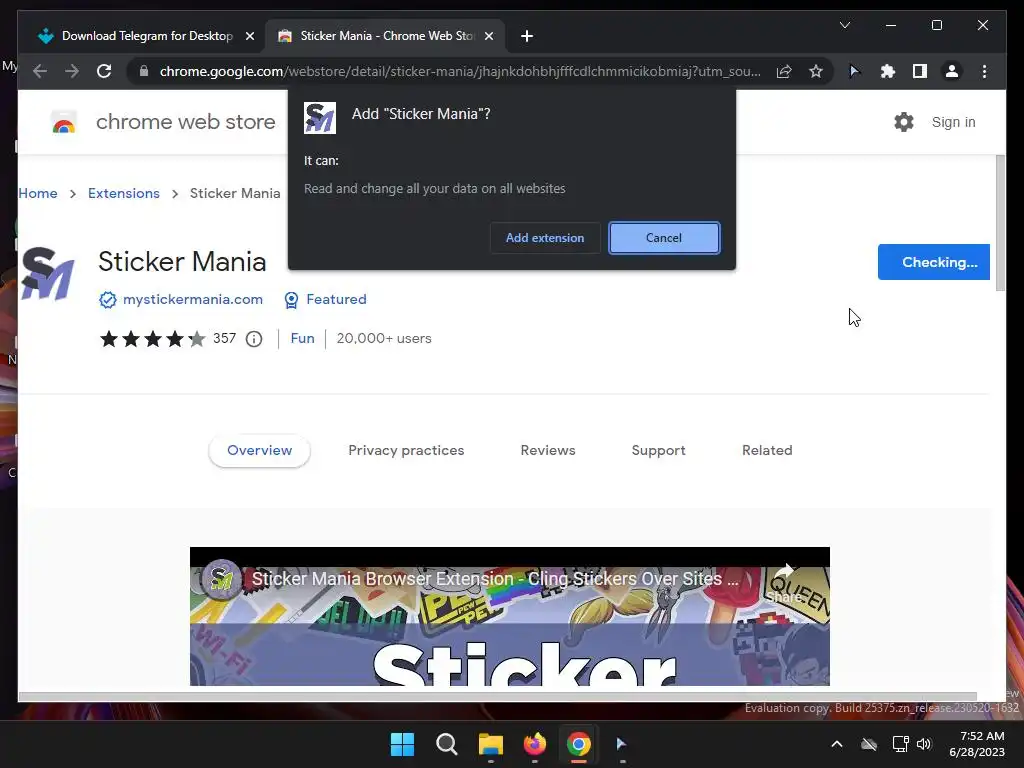Image resolution: width=1024 pixels, height=768 pixels.
Task: Click the Featured award ribbon icon
Action: click(x=291, y=300)
